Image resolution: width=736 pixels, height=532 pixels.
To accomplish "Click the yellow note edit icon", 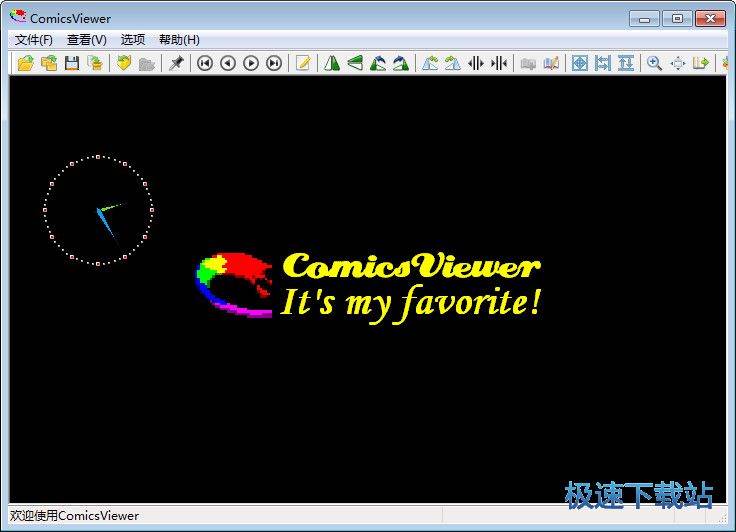I will point(303,63).
